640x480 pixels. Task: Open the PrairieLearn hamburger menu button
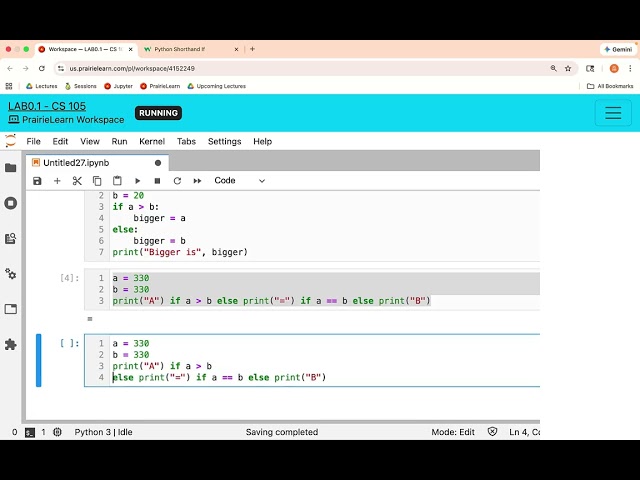click(x=613, y=113)
